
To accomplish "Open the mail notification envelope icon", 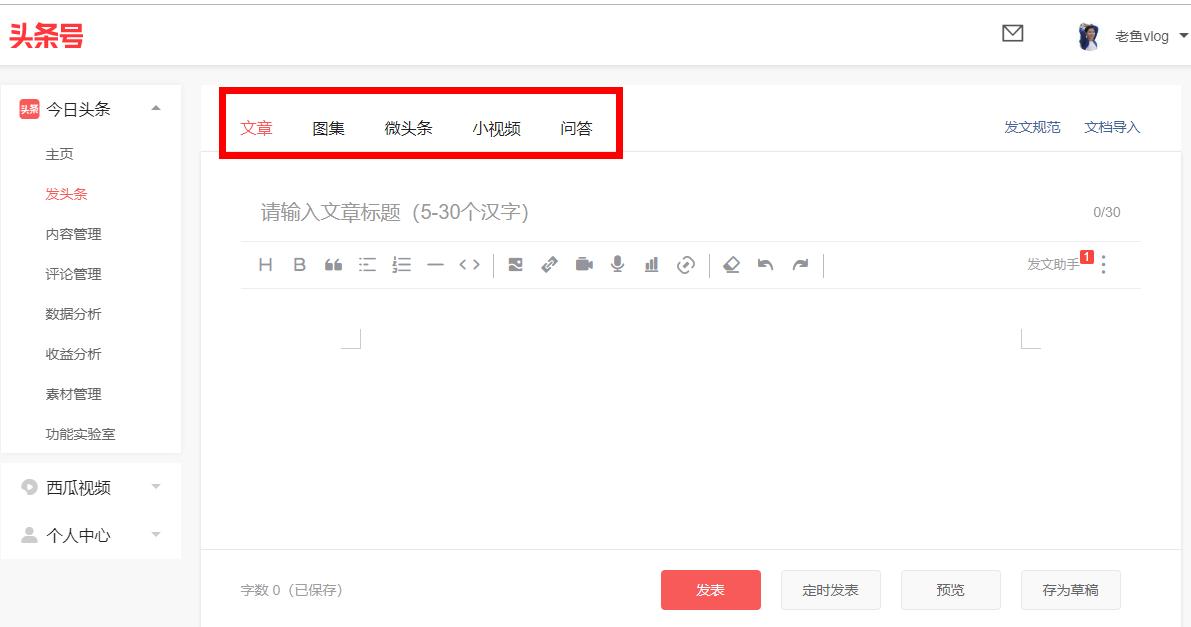I will (x=1012, y=33).
